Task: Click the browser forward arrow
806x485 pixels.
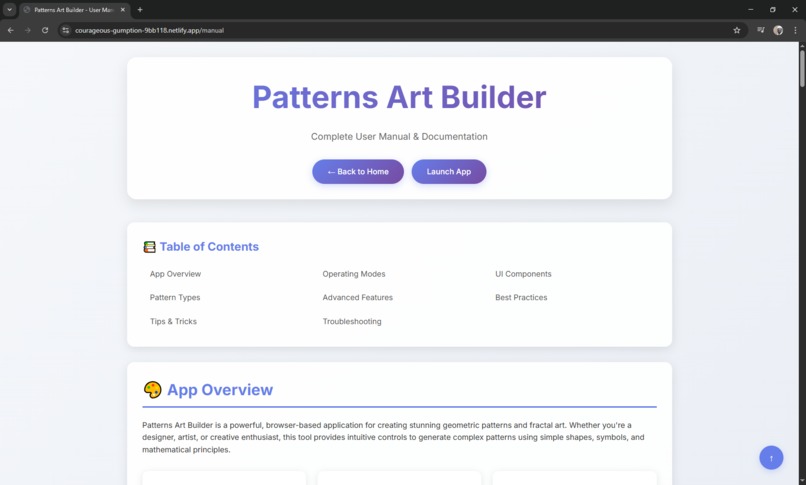Action: point(28,30)
